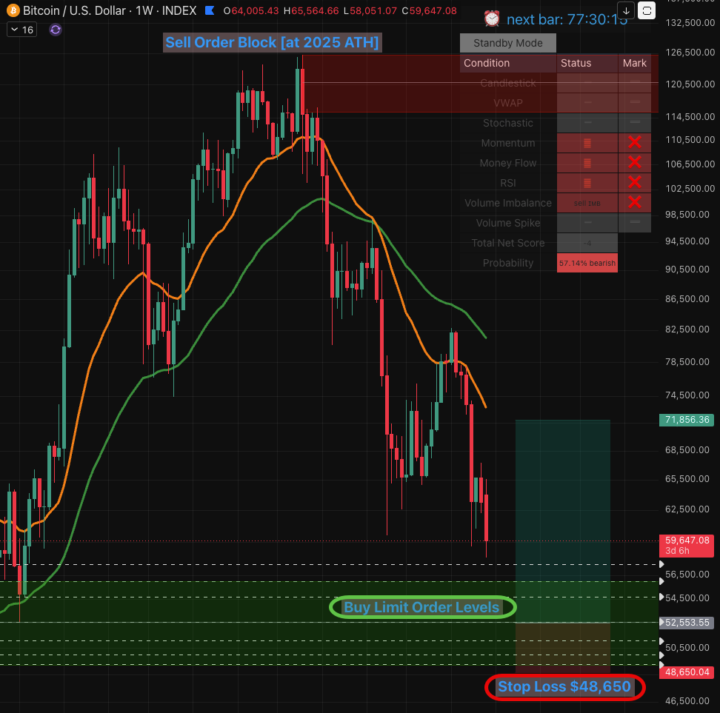Click the next bar countdown text
720x713 pixels.
point(567,20)
